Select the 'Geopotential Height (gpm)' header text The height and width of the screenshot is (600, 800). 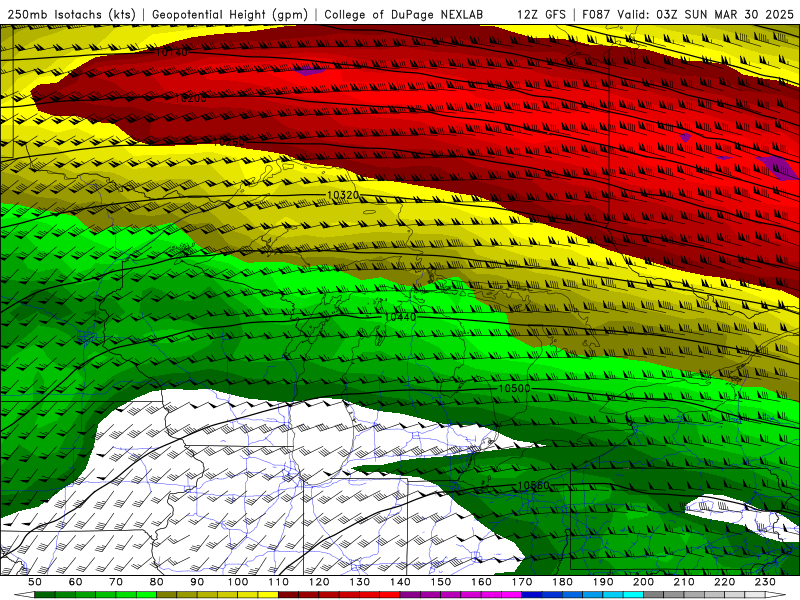tap(230, 15)
